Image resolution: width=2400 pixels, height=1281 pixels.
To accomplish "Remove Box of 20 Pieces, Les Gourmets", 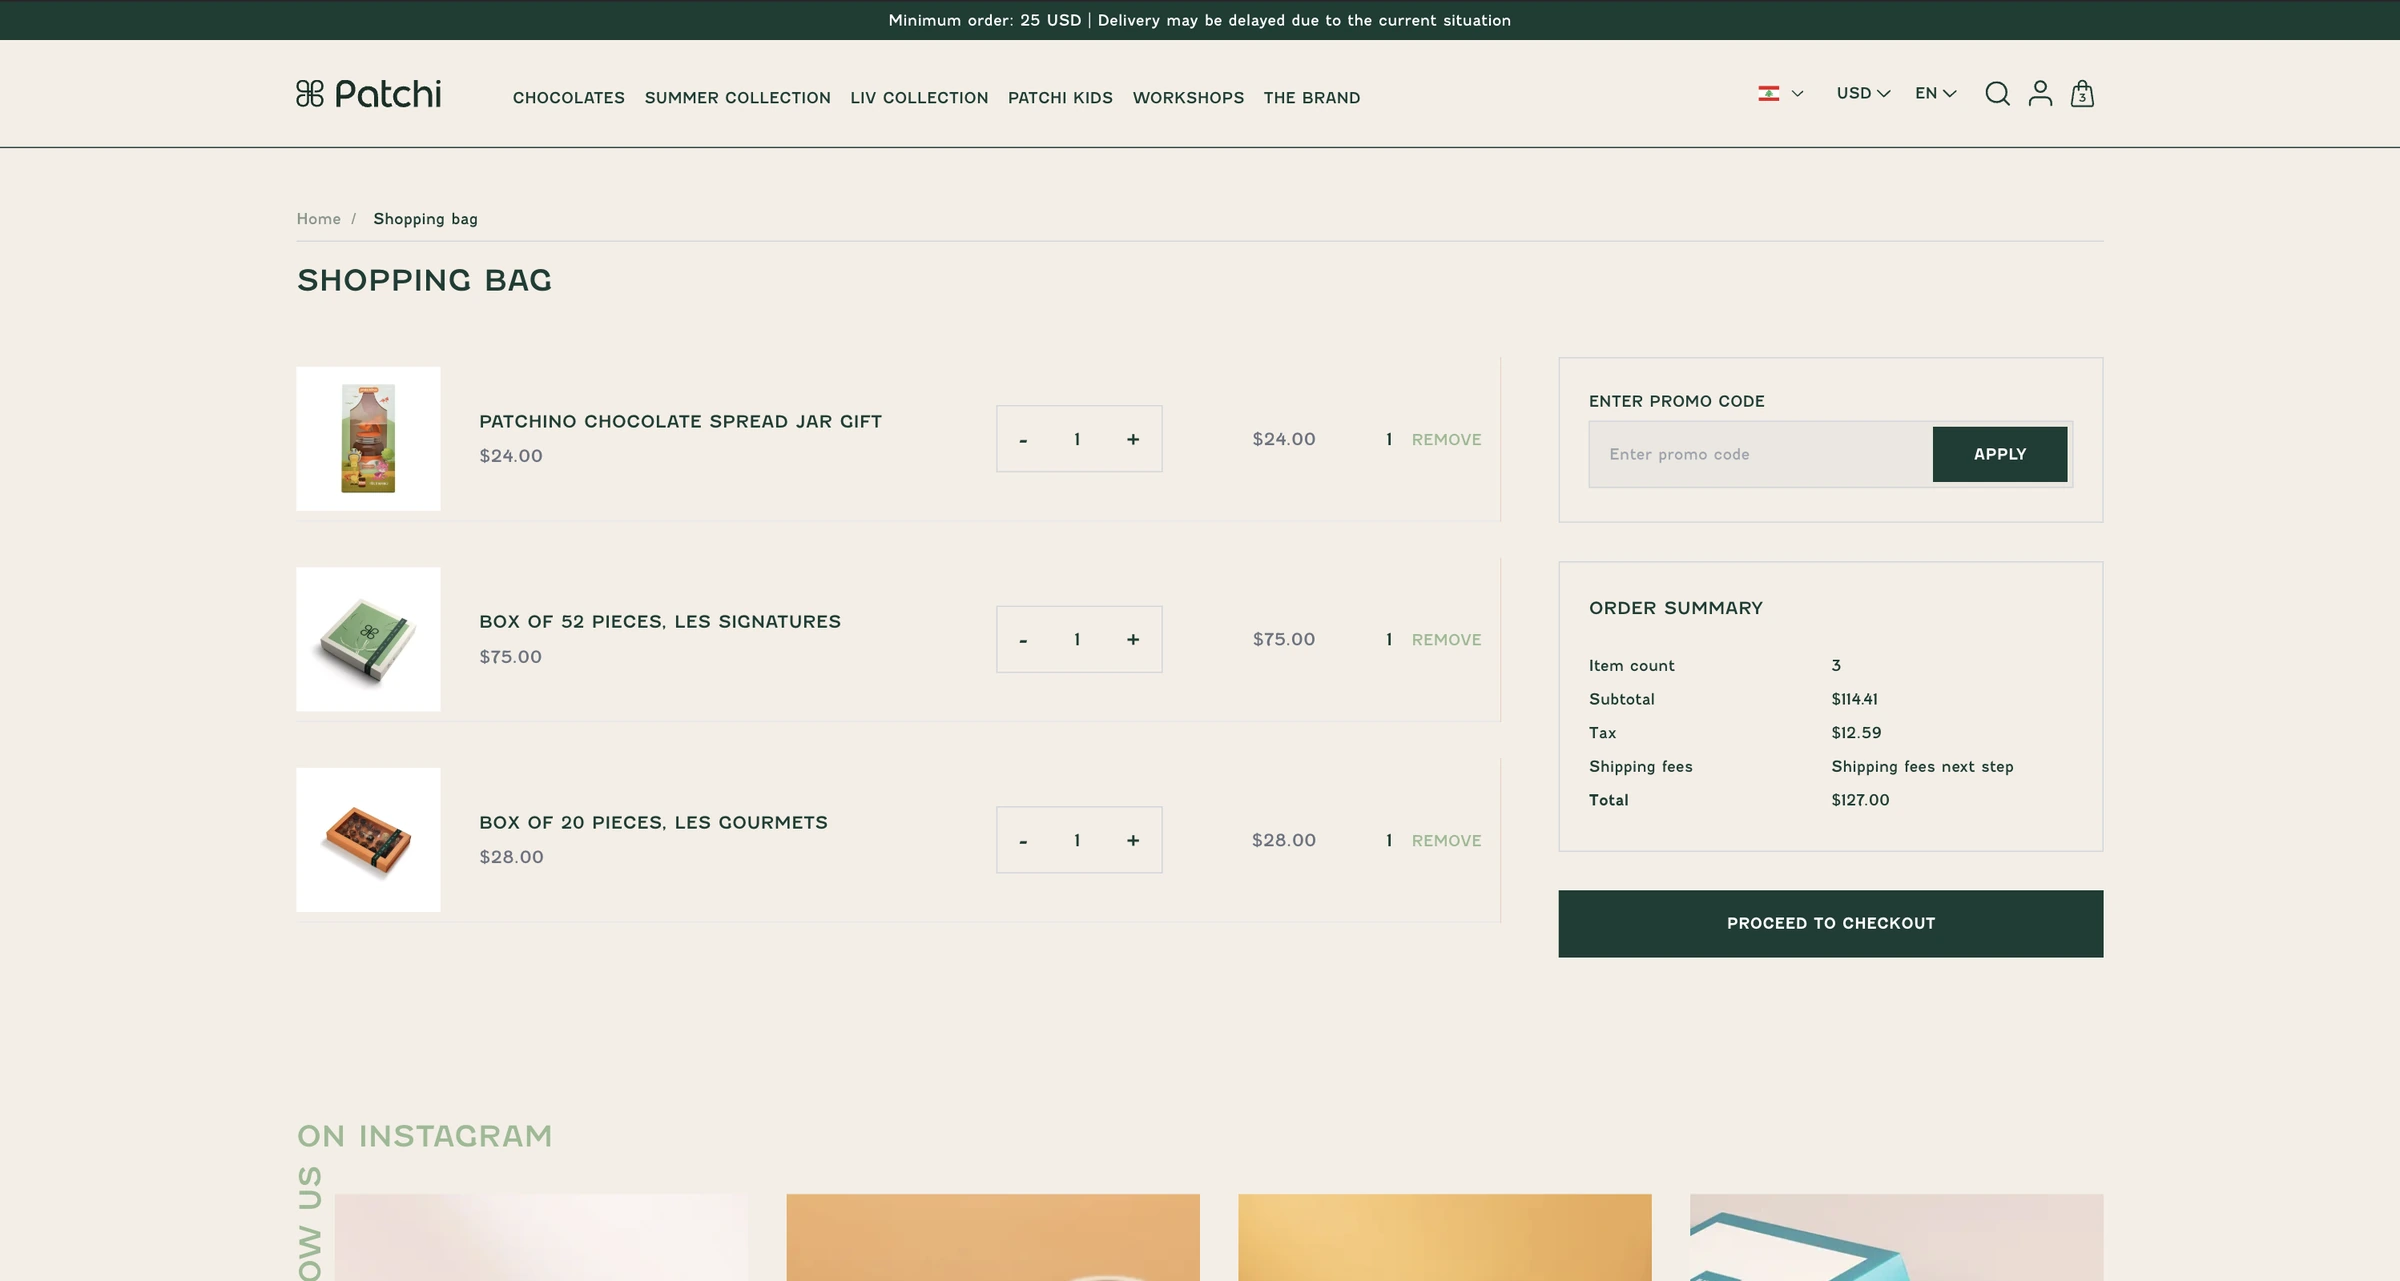I will [1446, 841].
